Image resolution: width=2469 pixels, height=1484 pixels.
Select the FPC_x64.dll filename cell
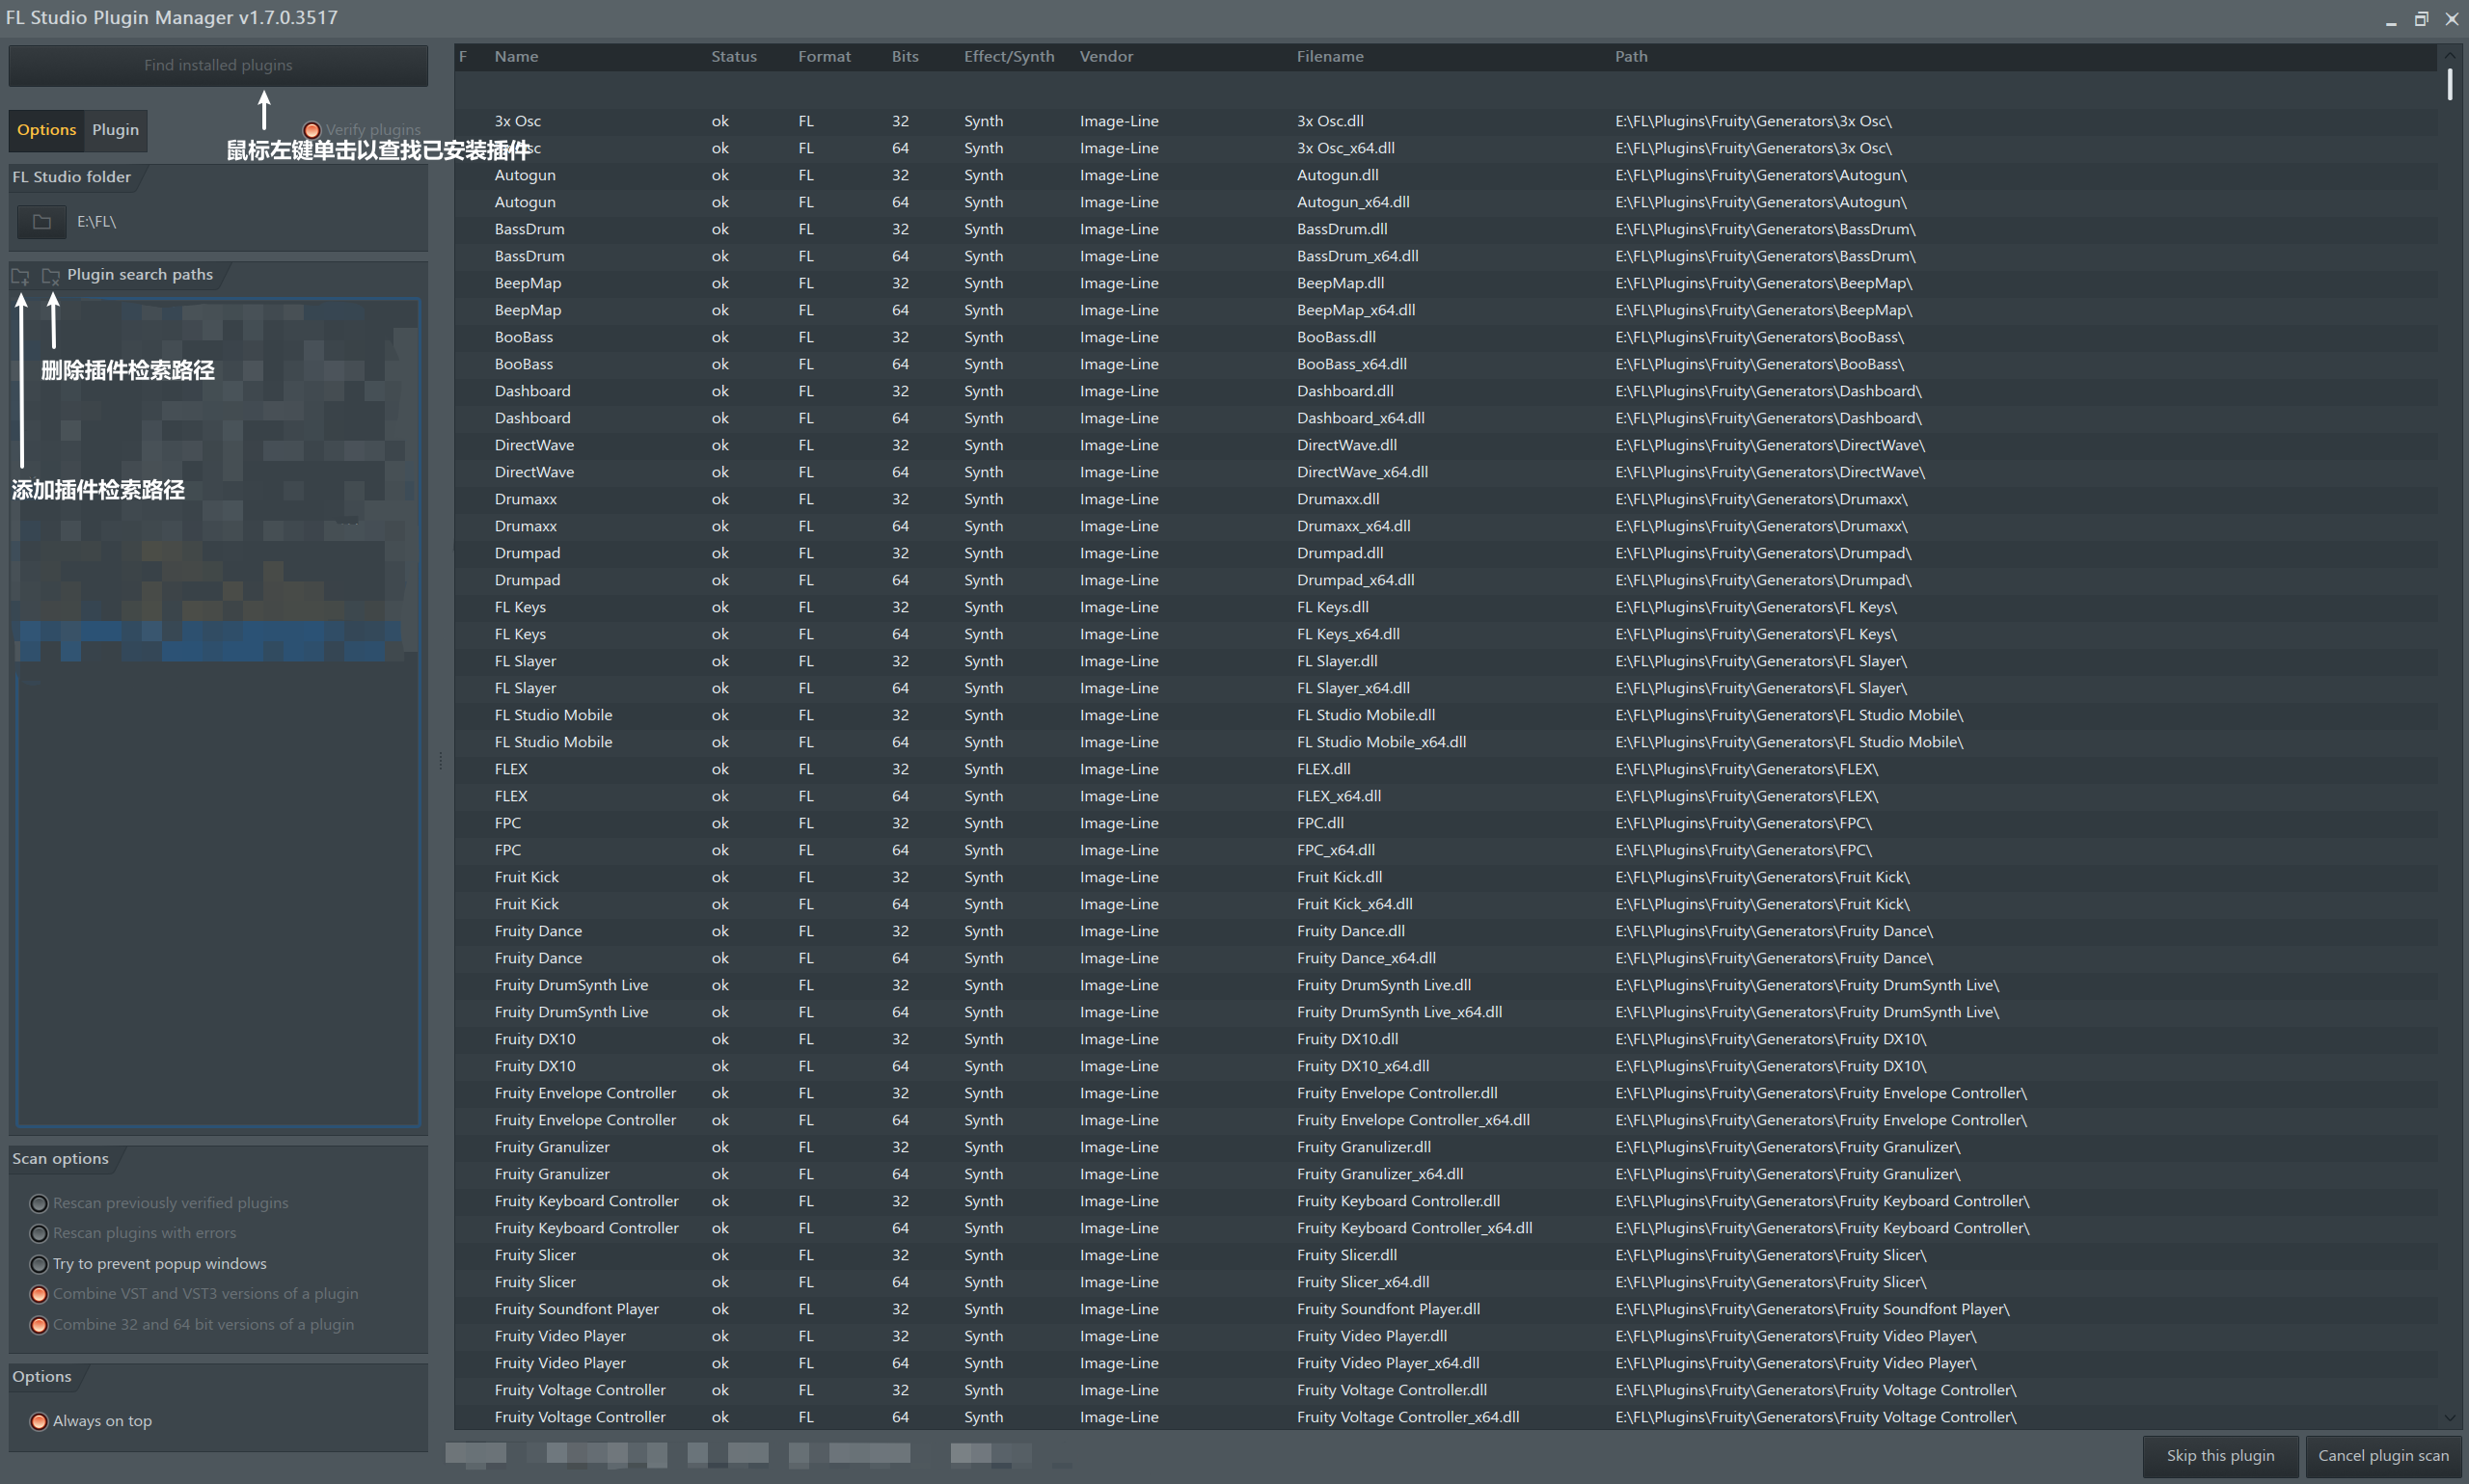pos(1336,850)
